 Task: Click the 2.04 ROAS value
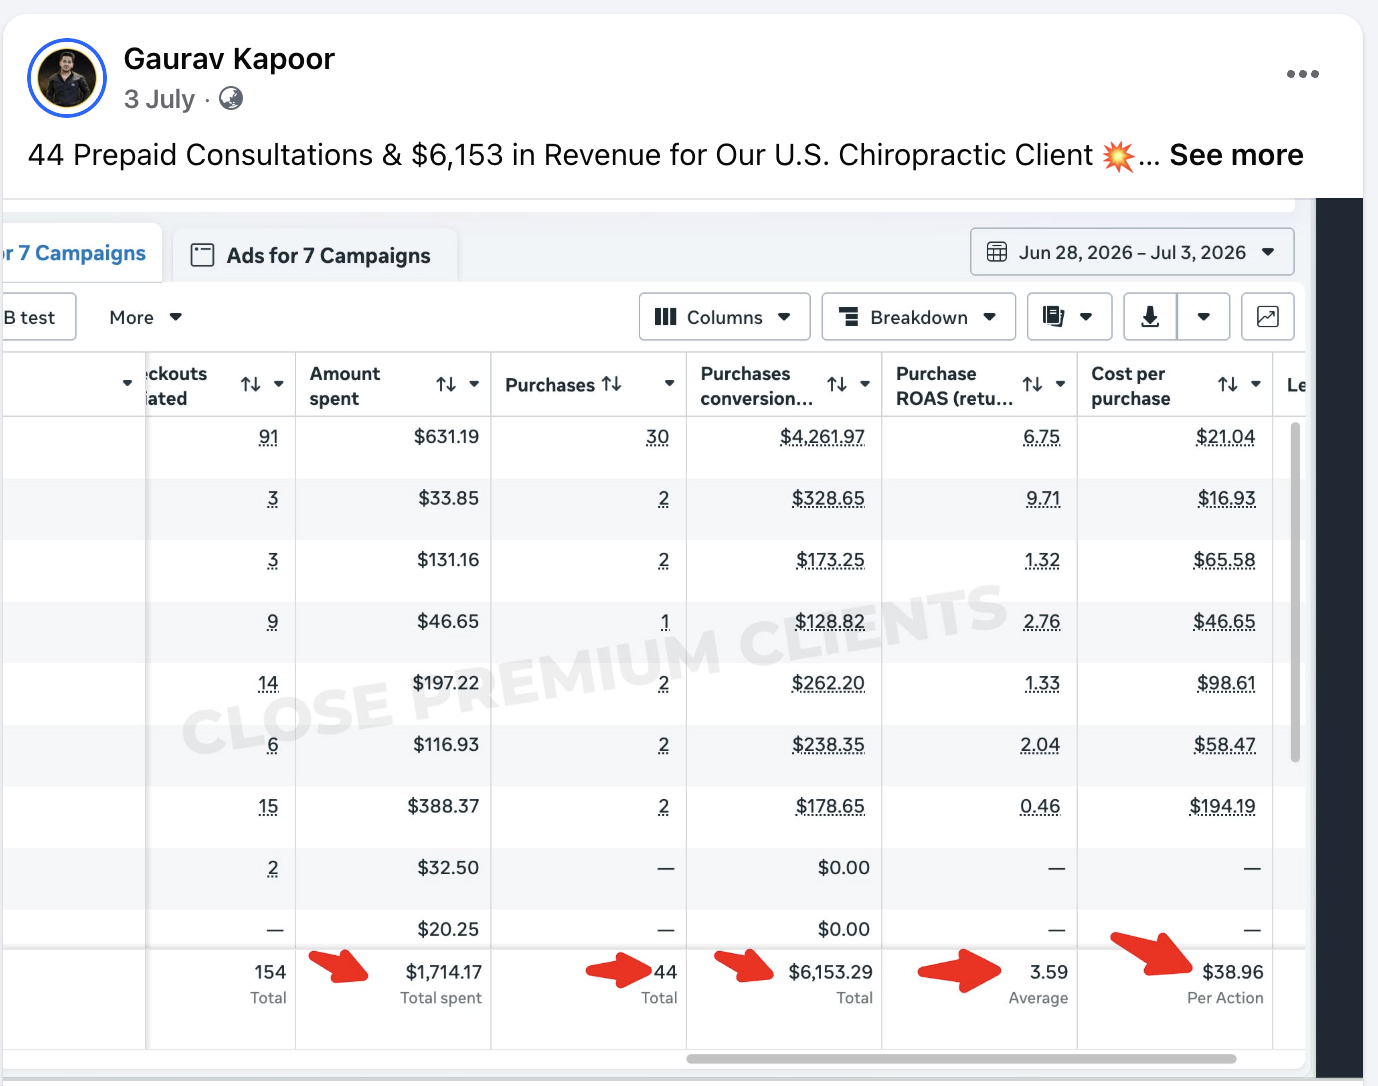[x=1040, y=745]
